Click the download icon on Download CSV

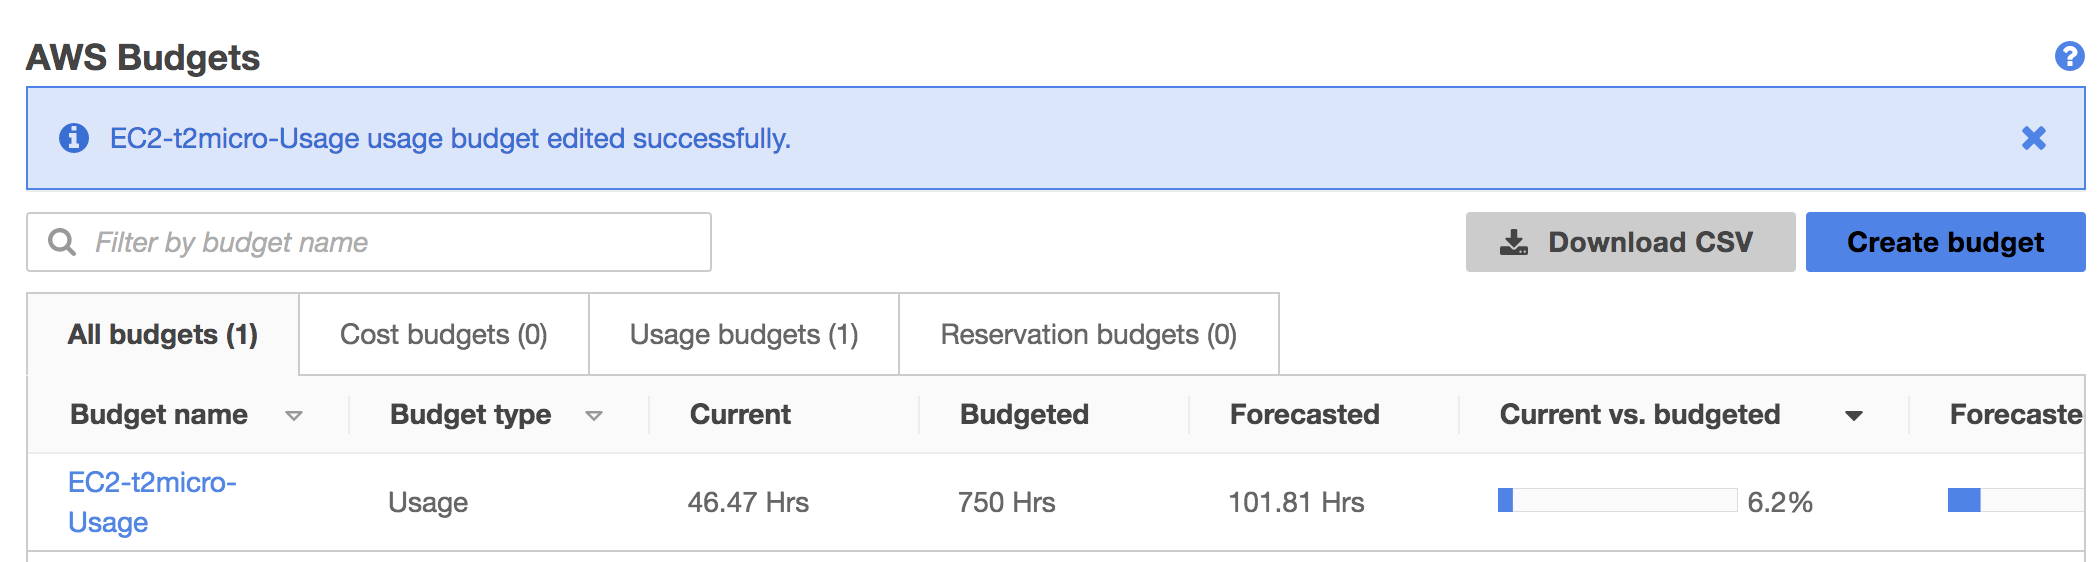(x=1514, y=242)
